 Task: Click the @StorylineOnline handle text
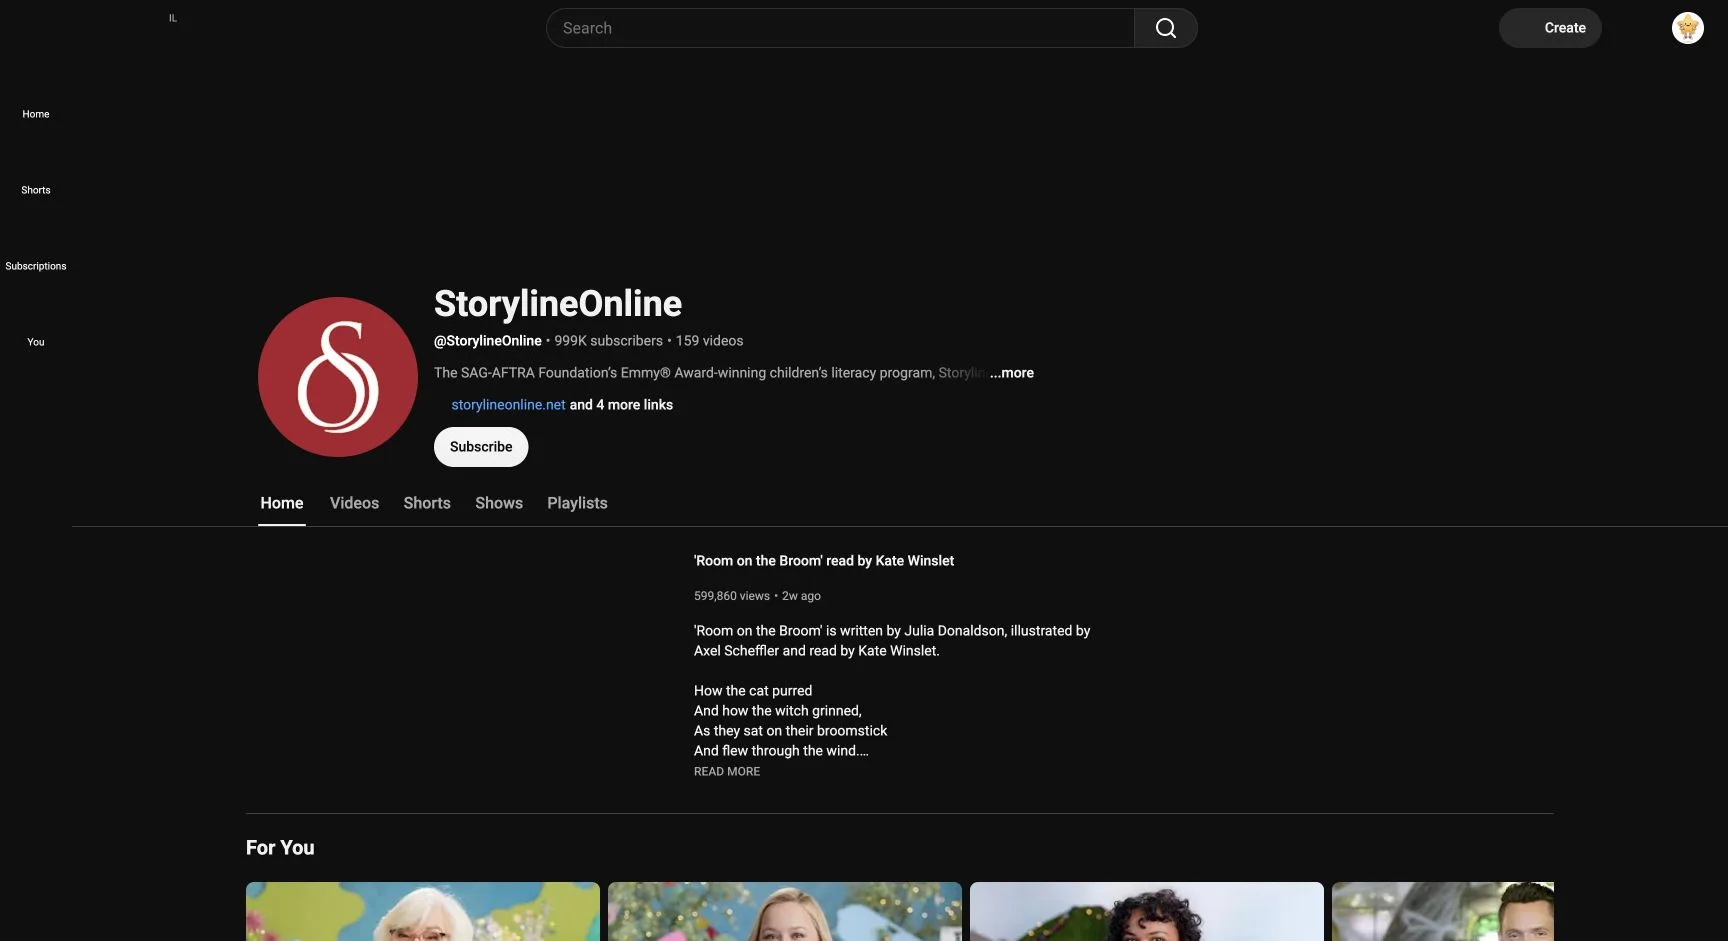(488, 341)
